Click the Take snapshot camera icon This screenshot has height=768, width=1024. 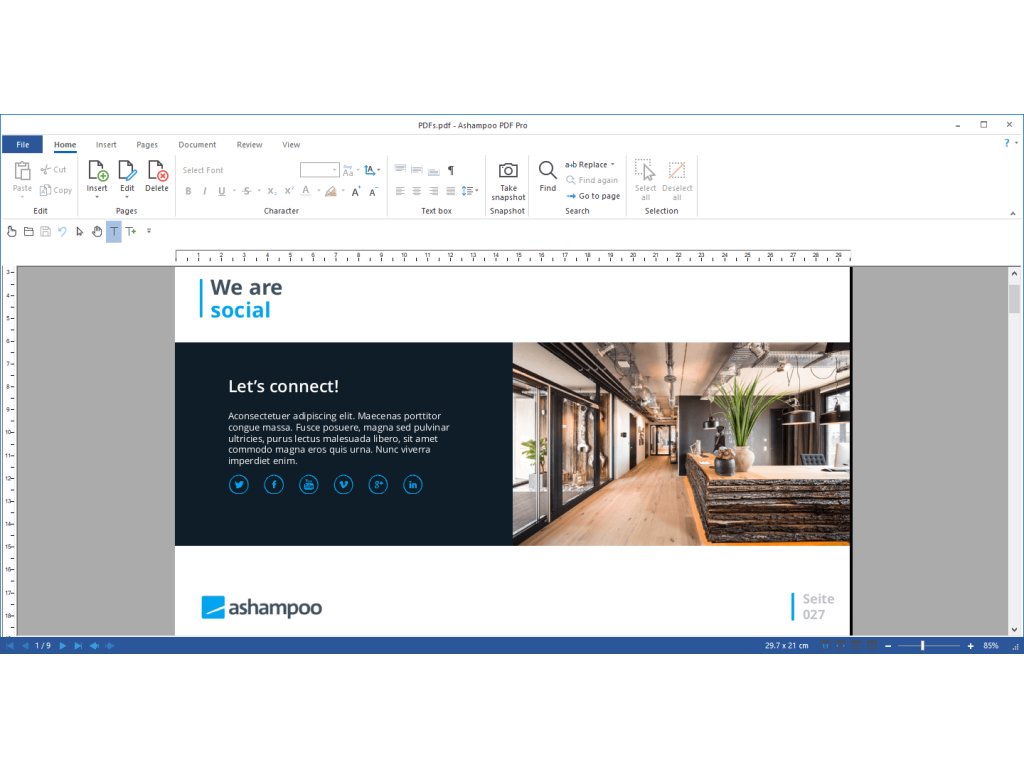[x=508, y=170]
